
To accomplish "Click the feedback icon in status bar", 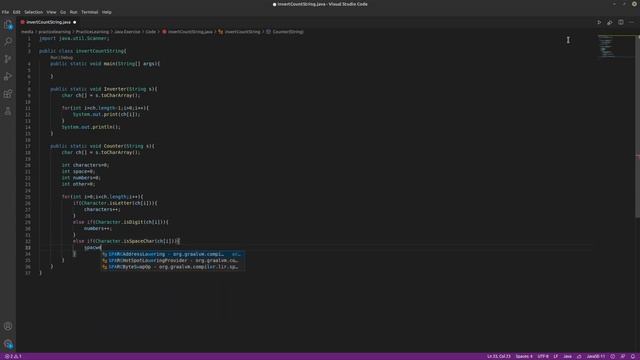I will click(623, 356).
